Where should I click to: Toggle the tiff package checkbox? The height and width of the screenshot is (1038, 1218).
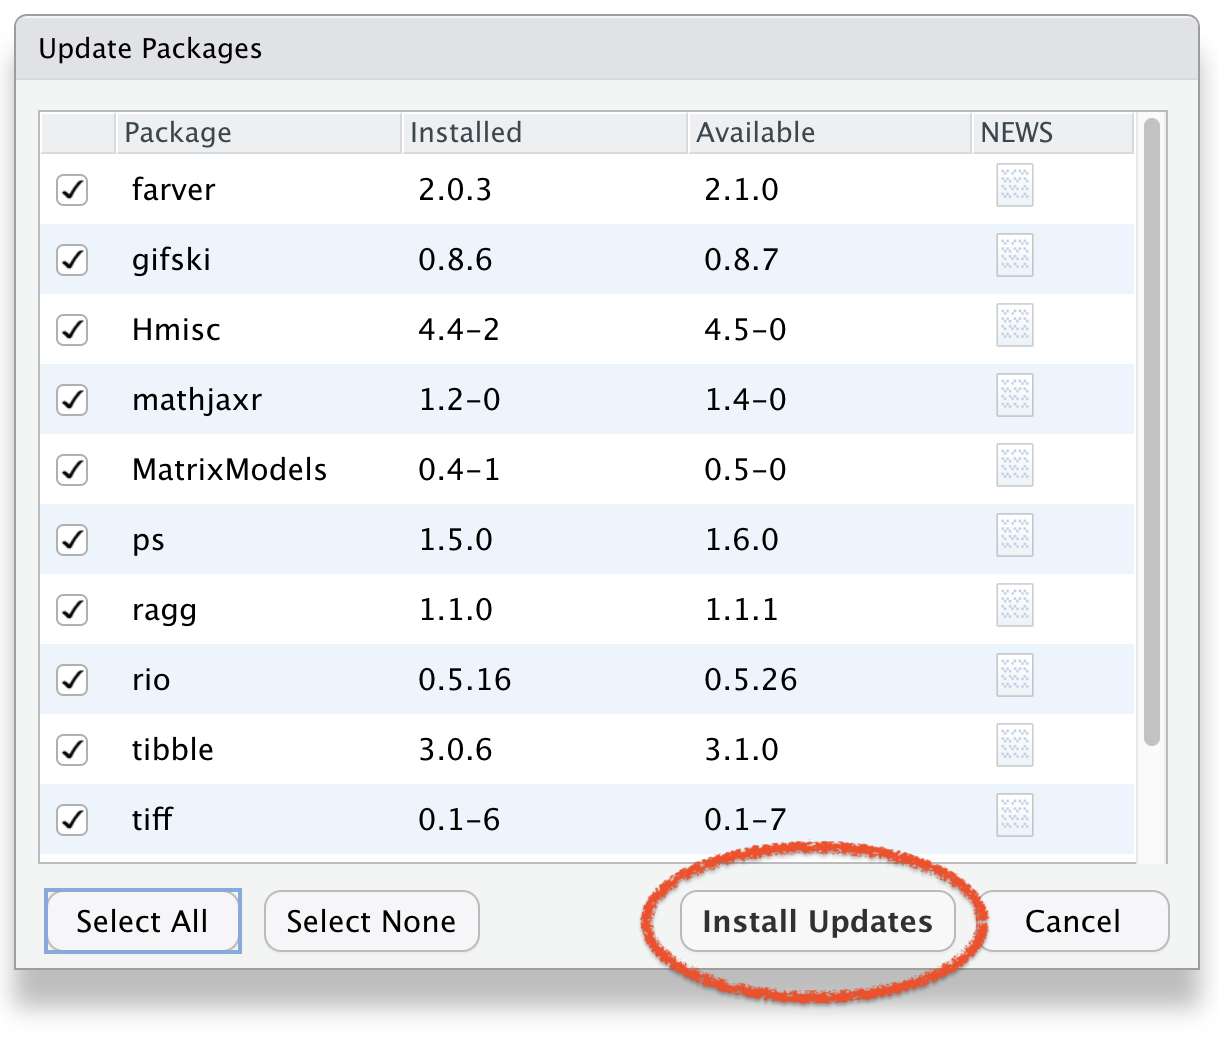click(72, 820)
